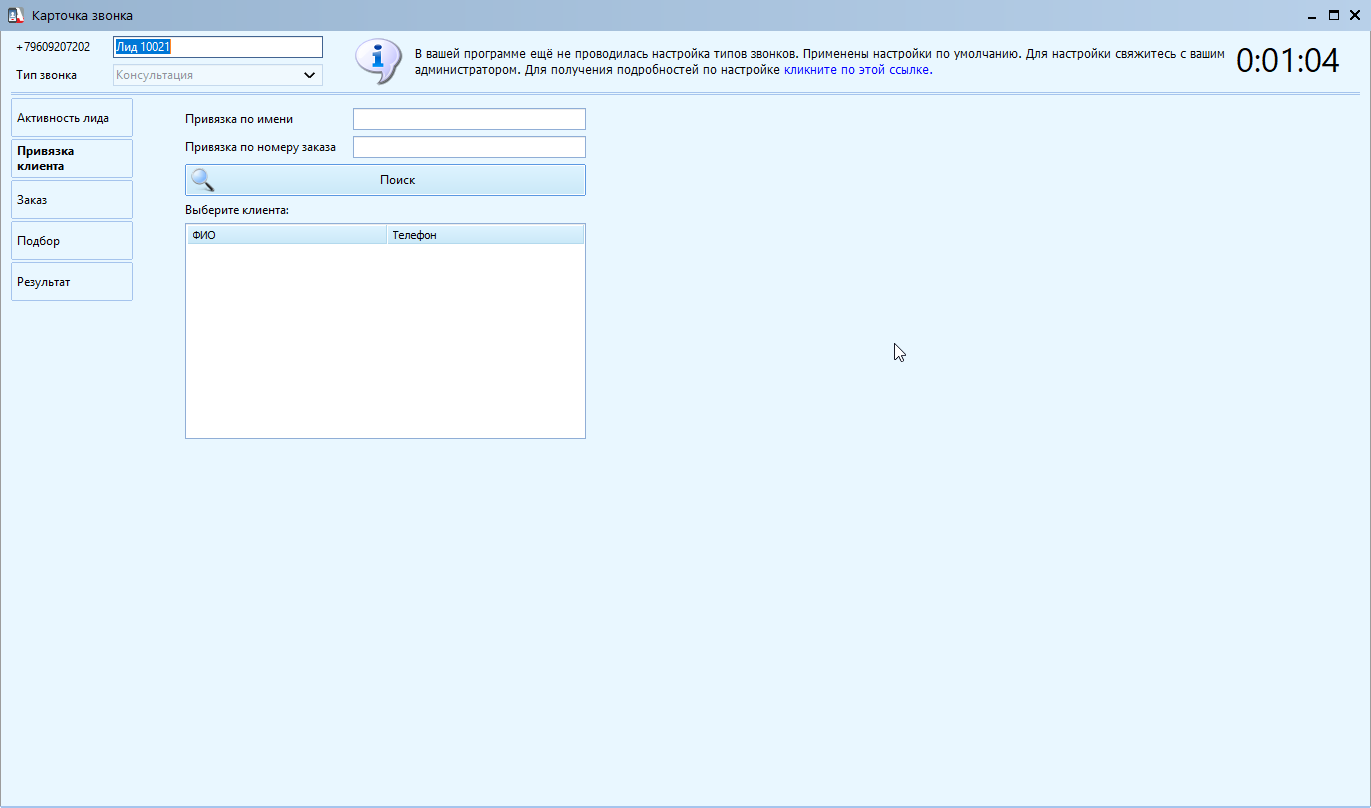The image size is (1371, 808).
Task: Click the Лид 10021 text field
Action: [218, 47]
